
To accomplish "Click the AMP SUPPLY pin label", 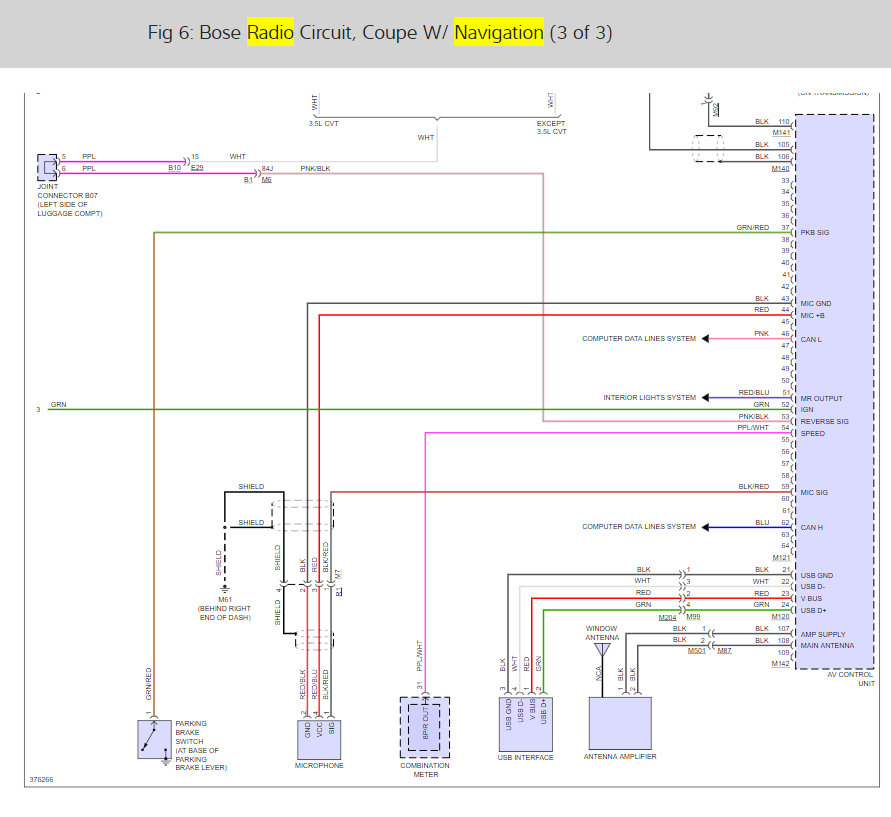I will tap(823, 634).
